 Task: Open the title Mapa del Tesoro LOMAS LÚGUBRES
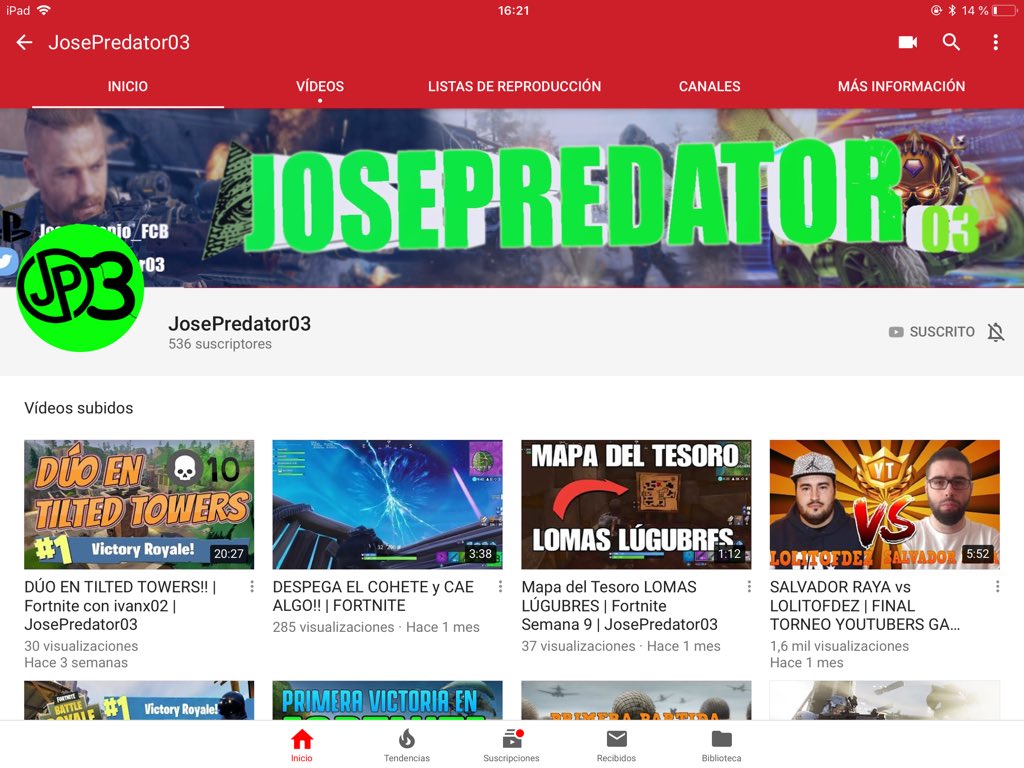tap(619, 605)
